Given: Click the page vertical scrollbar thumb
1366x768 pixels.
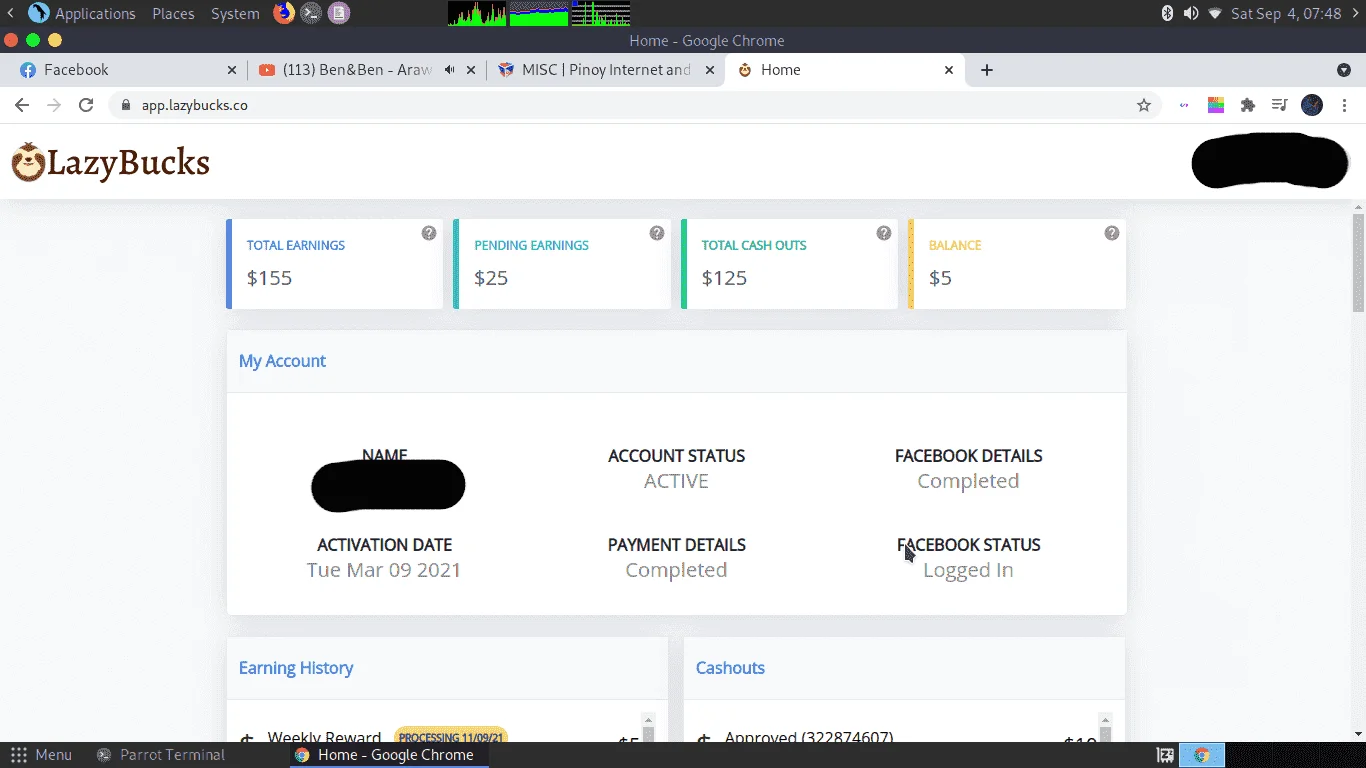Looking at the screenshot, I should tap(1359, 262).
